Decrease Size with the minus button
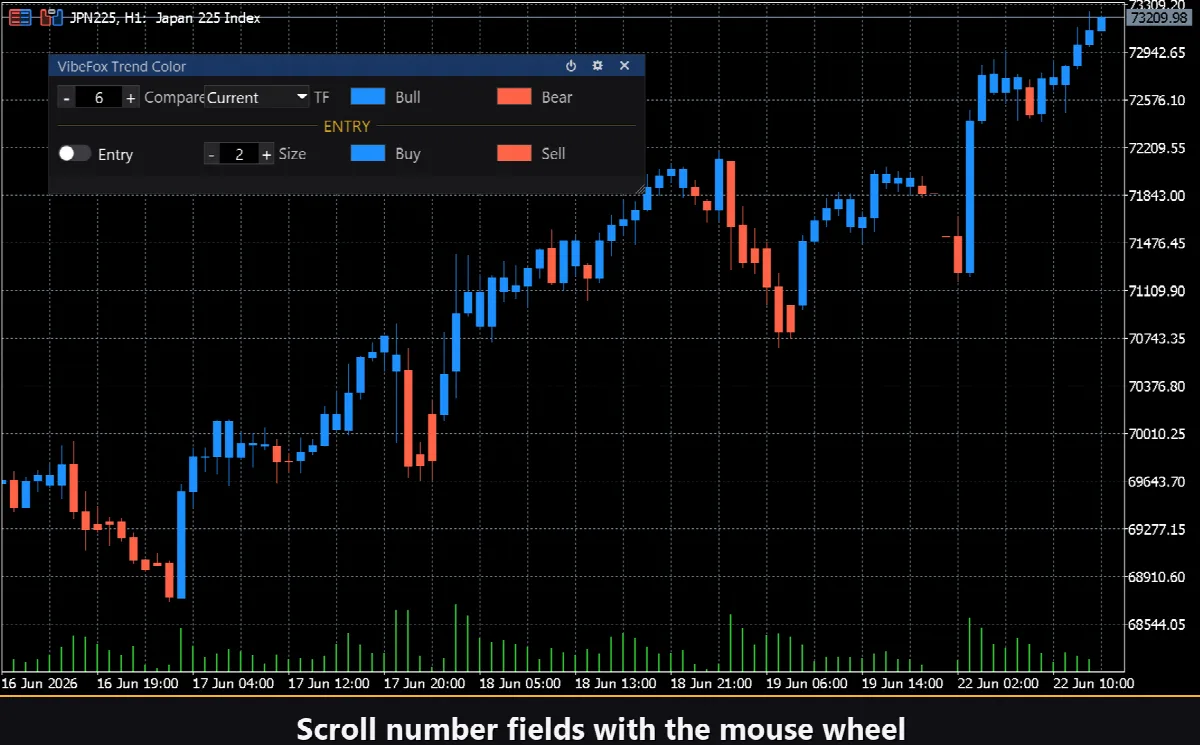The width and height of the screenshot is (1200, 745). 211,154
